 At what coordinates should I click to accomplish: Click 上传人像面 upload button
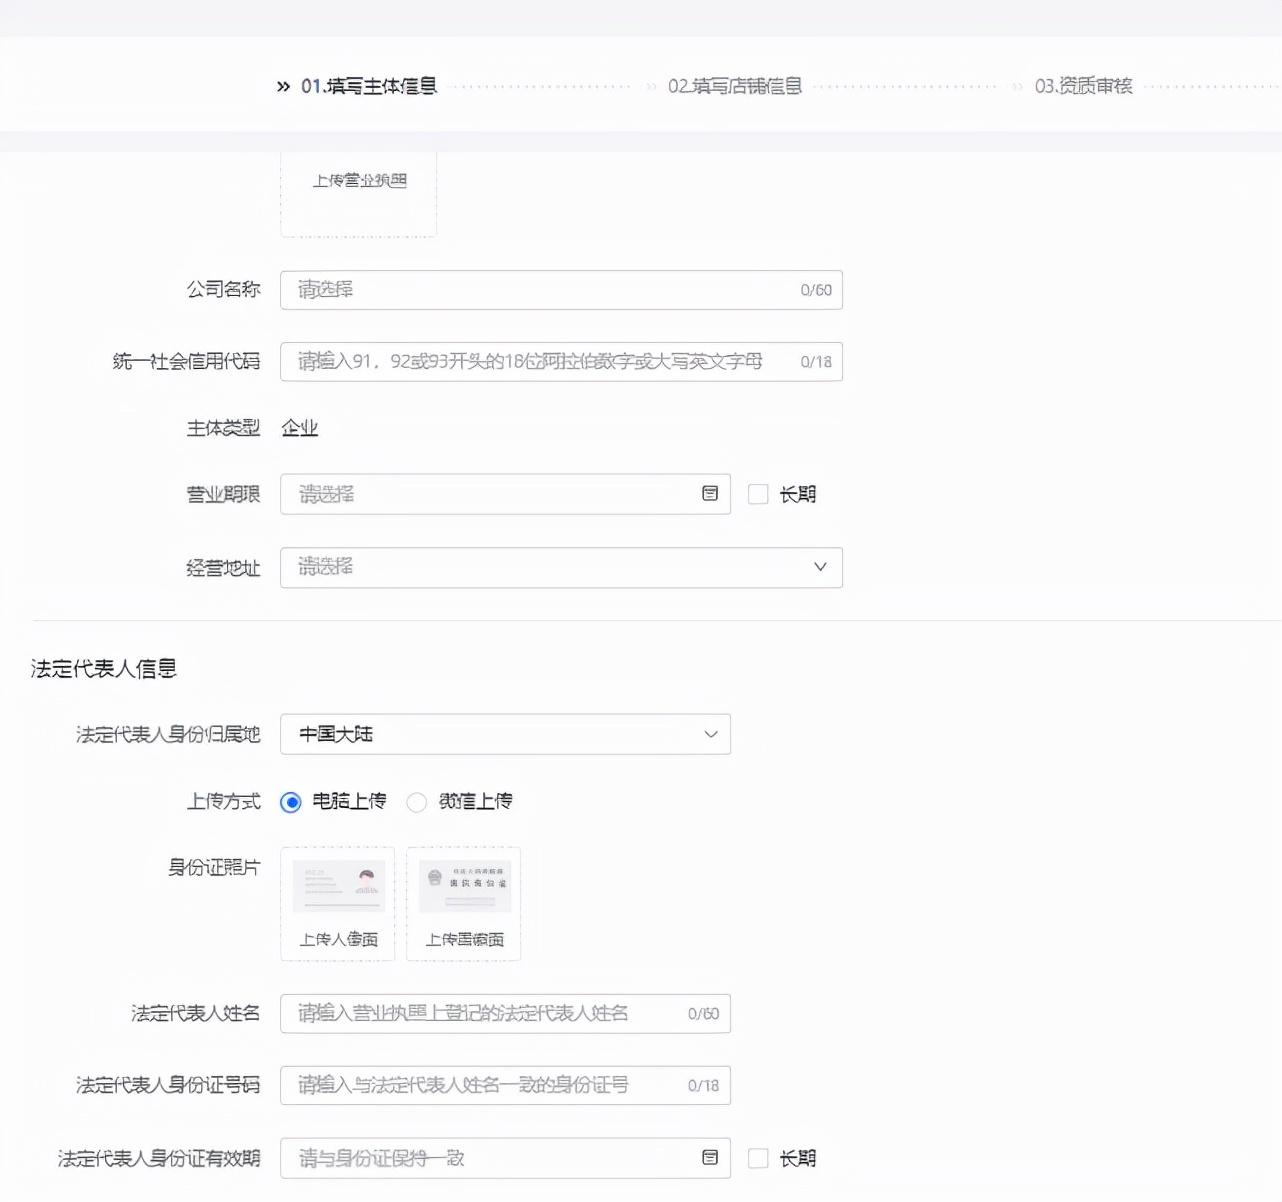point(338,904)
